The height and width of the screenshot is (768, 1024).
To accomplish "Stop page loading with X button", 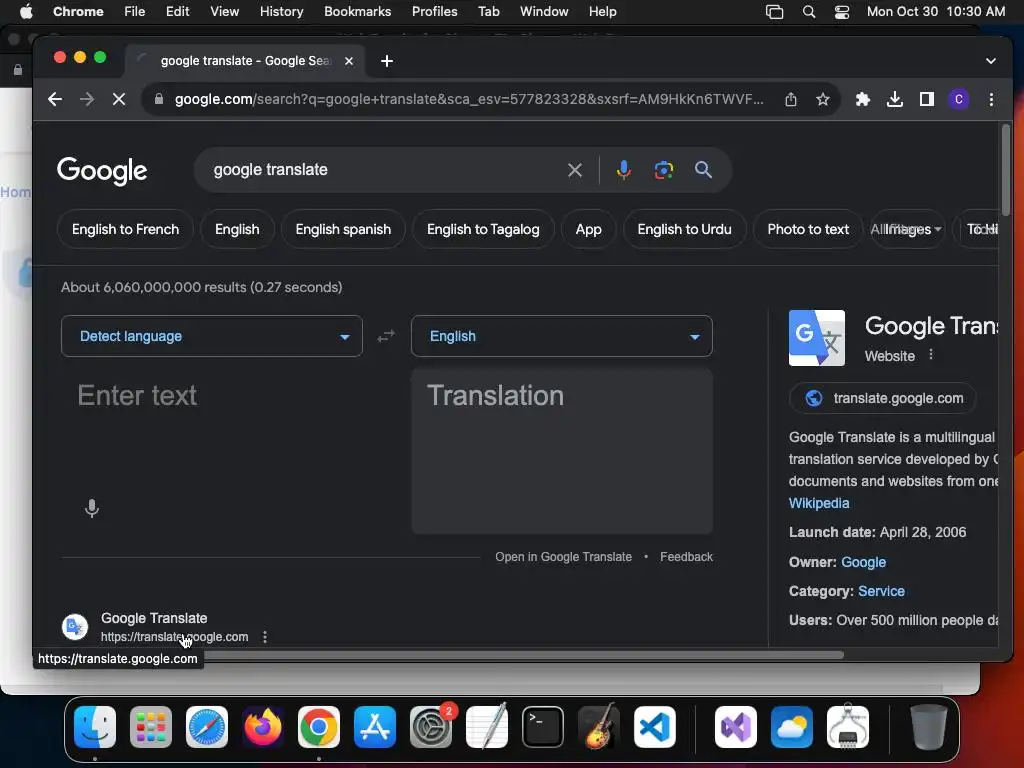I will (119, 99).
